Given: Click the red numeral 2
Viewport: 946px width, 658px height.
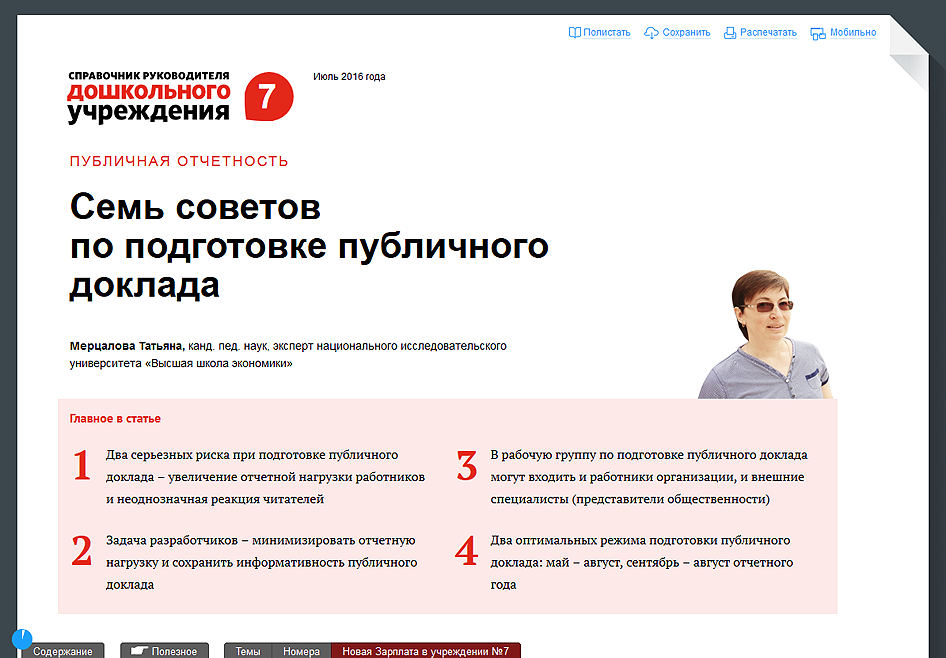Looking at the screenshot, I should click(x=82, y=551).
